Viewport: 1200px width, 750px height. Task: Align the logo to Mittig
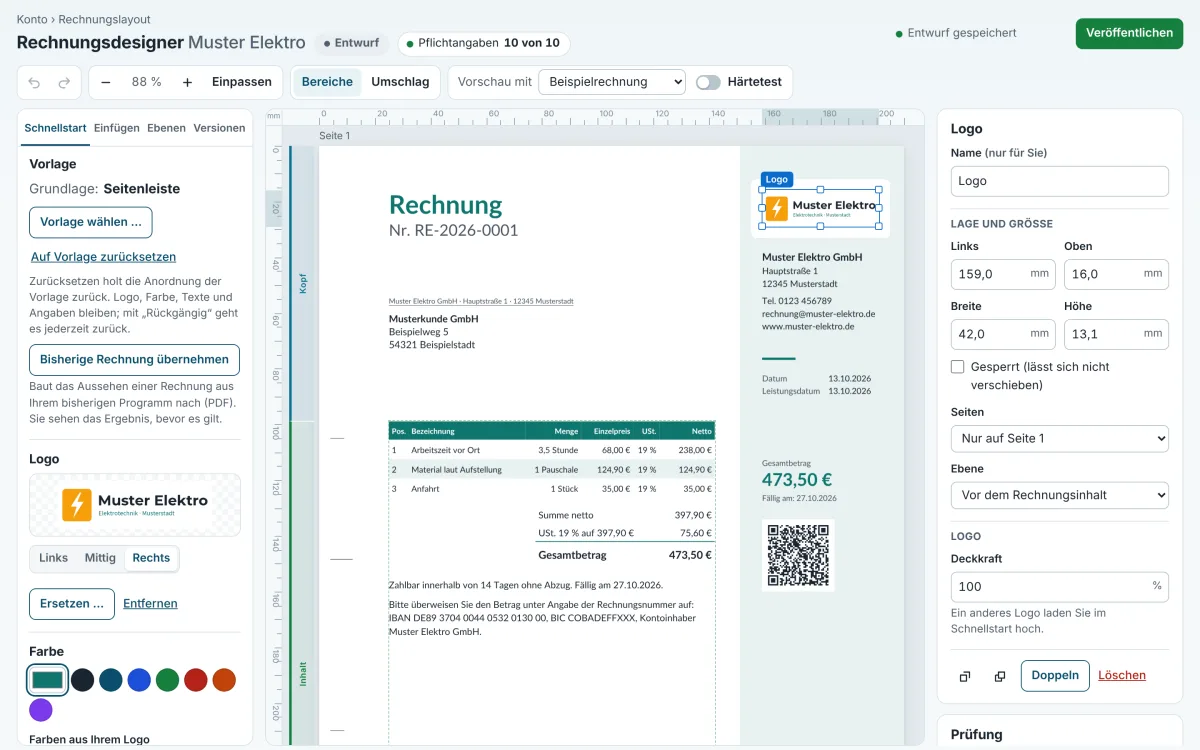[x=100, y=558]
